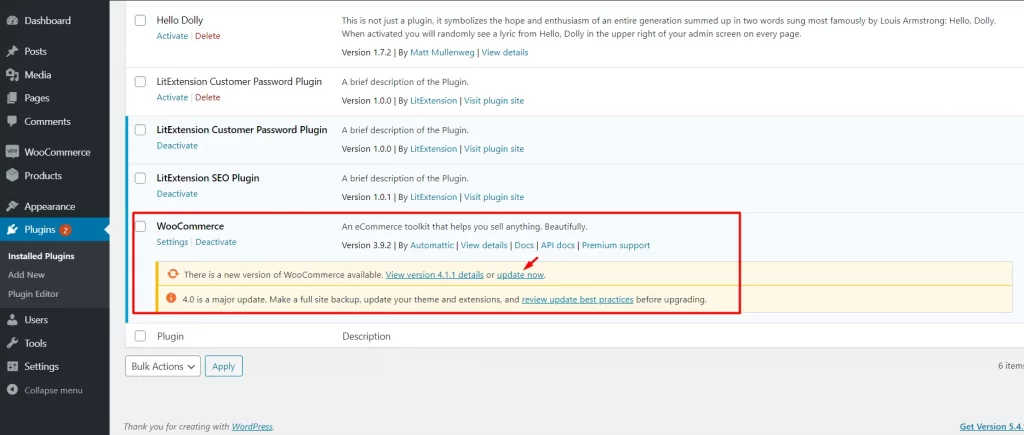View details of Hello Dolly

[x=505, y=52]
